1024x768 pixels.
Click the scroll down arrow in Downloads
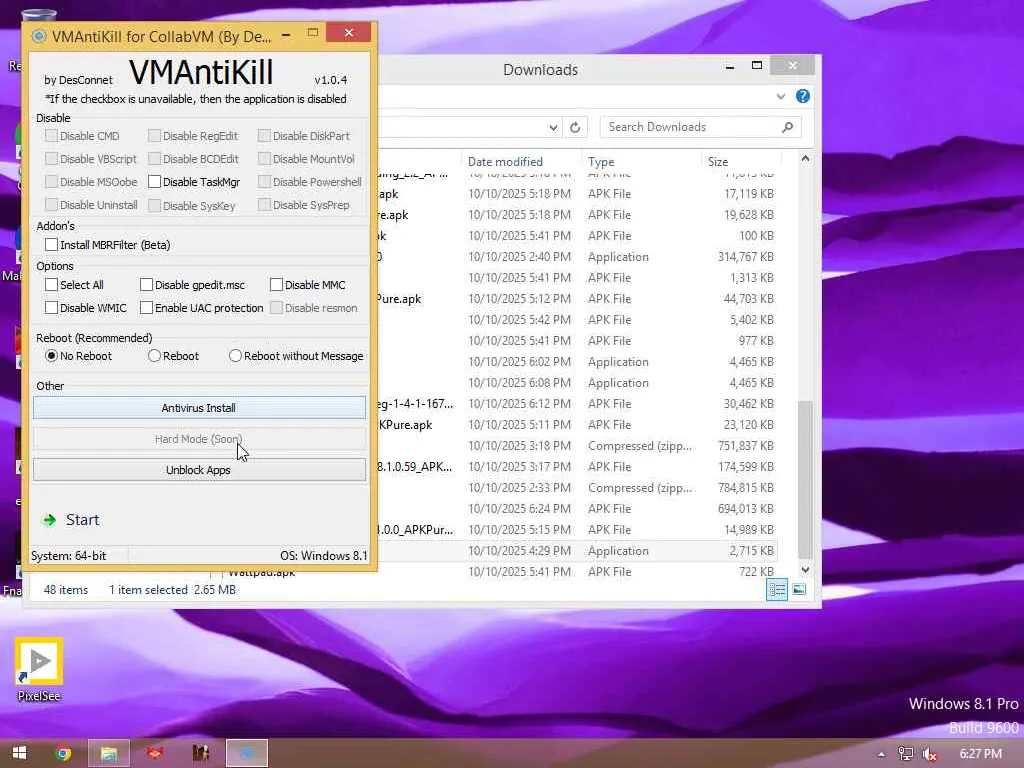[x=805, y=569]
